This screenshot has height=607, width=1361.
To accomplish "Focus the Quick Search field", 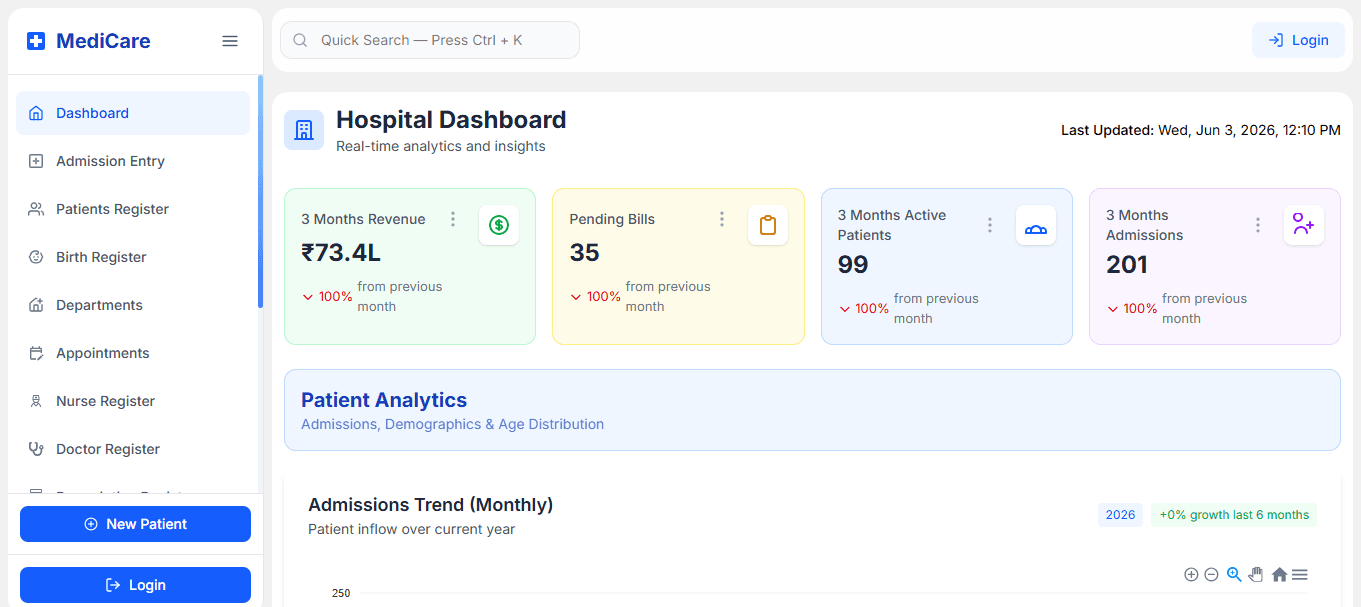I will coord(430,40).
